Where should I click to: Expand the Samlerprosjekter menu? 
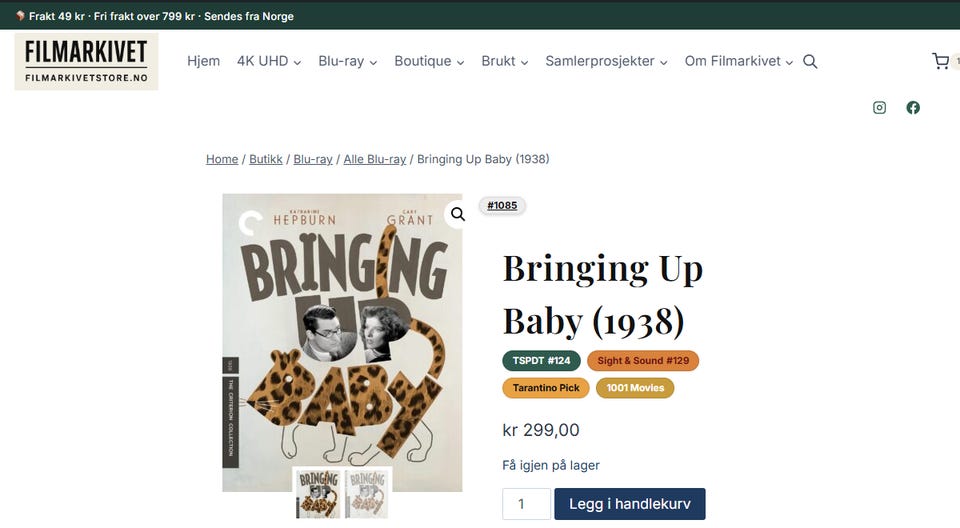[x=606, y=62]
